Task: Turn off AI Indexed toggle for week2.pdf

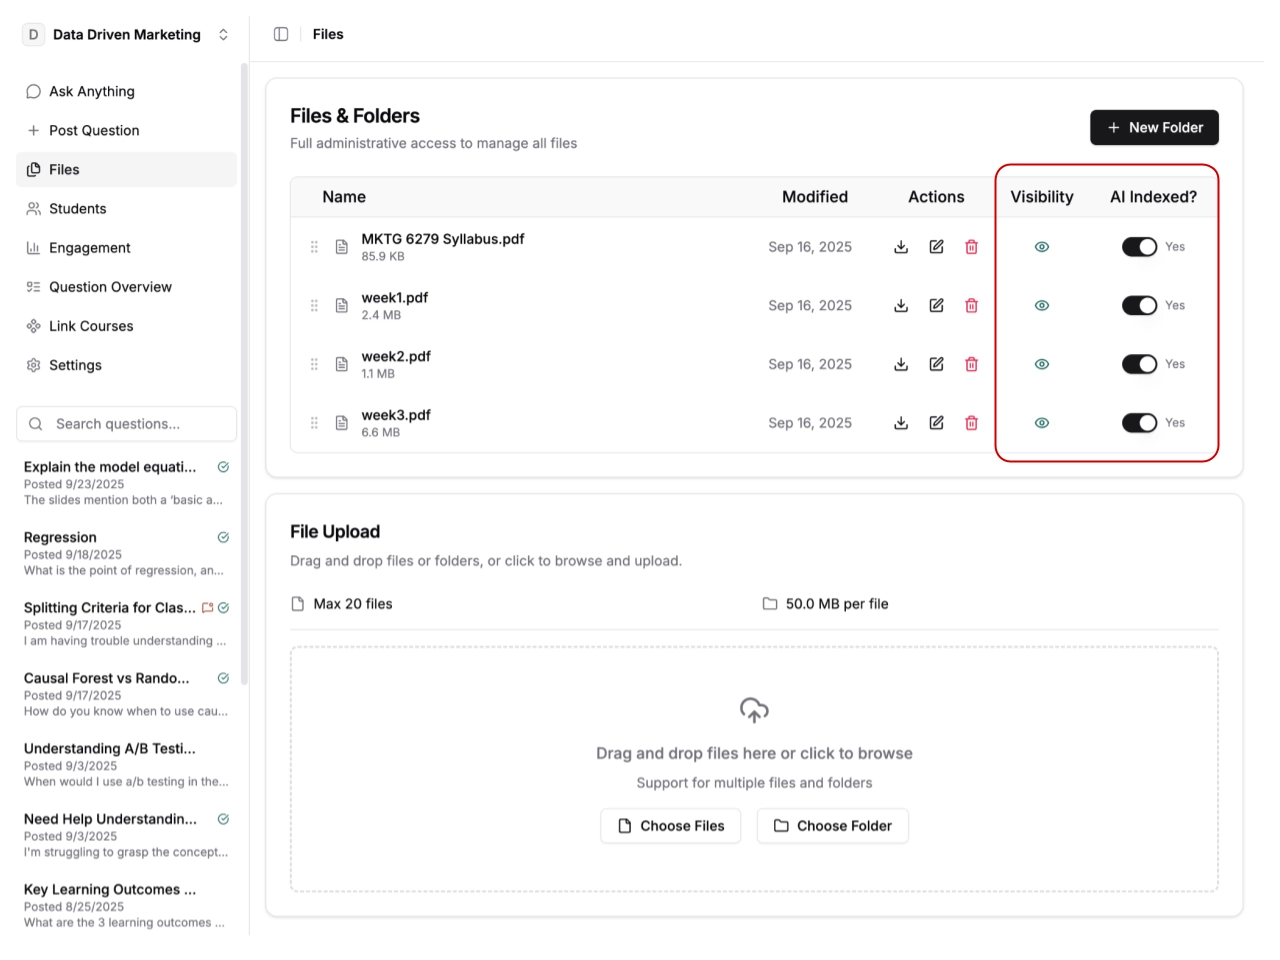Action: (1139, 365)
